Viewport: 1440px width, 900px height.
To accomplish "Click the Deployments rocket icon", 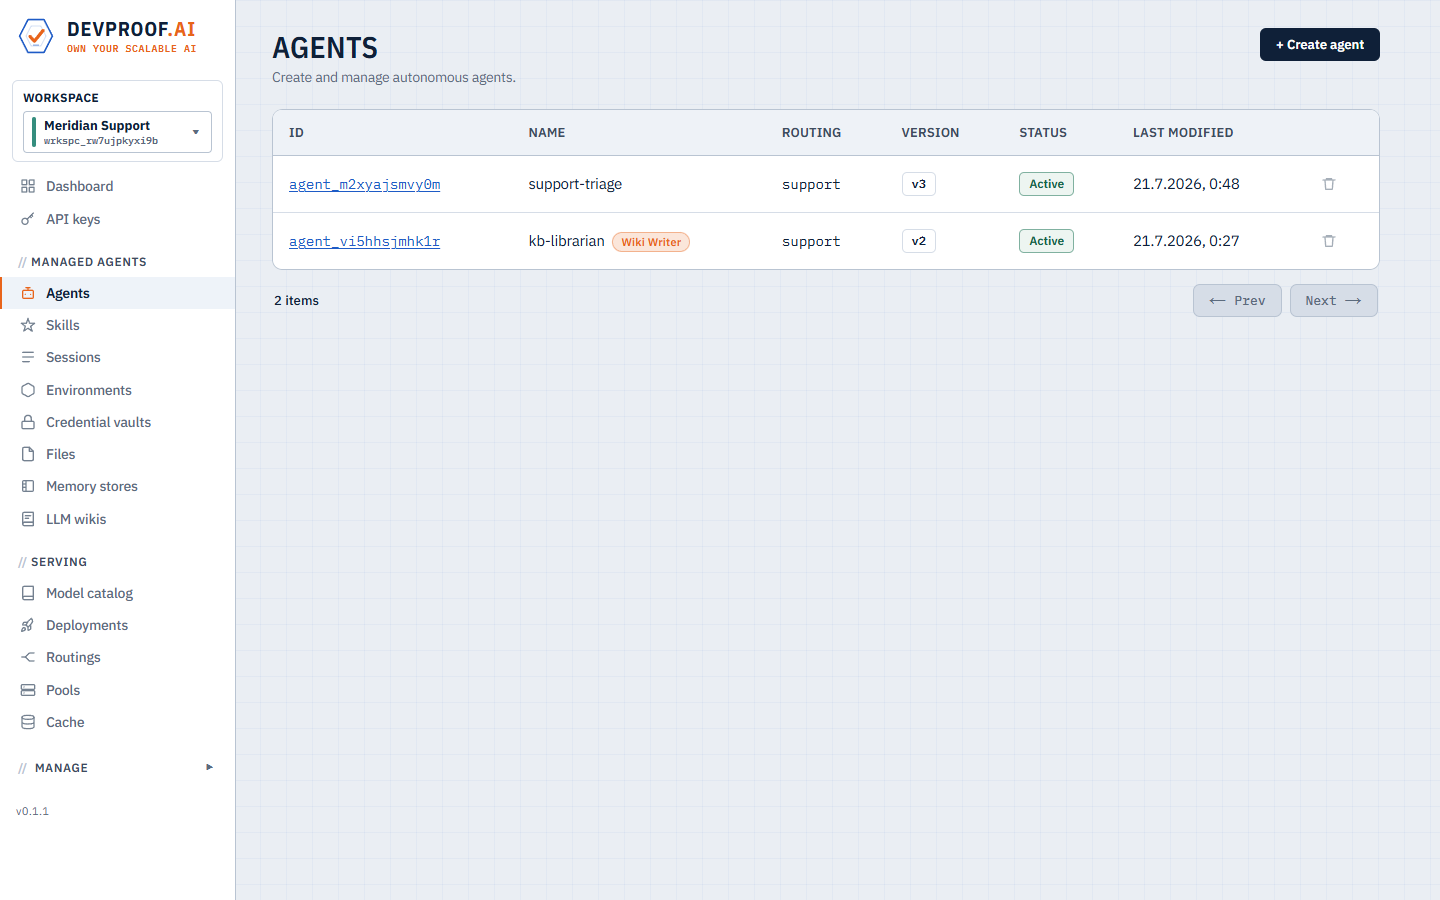I will (28, 625).
